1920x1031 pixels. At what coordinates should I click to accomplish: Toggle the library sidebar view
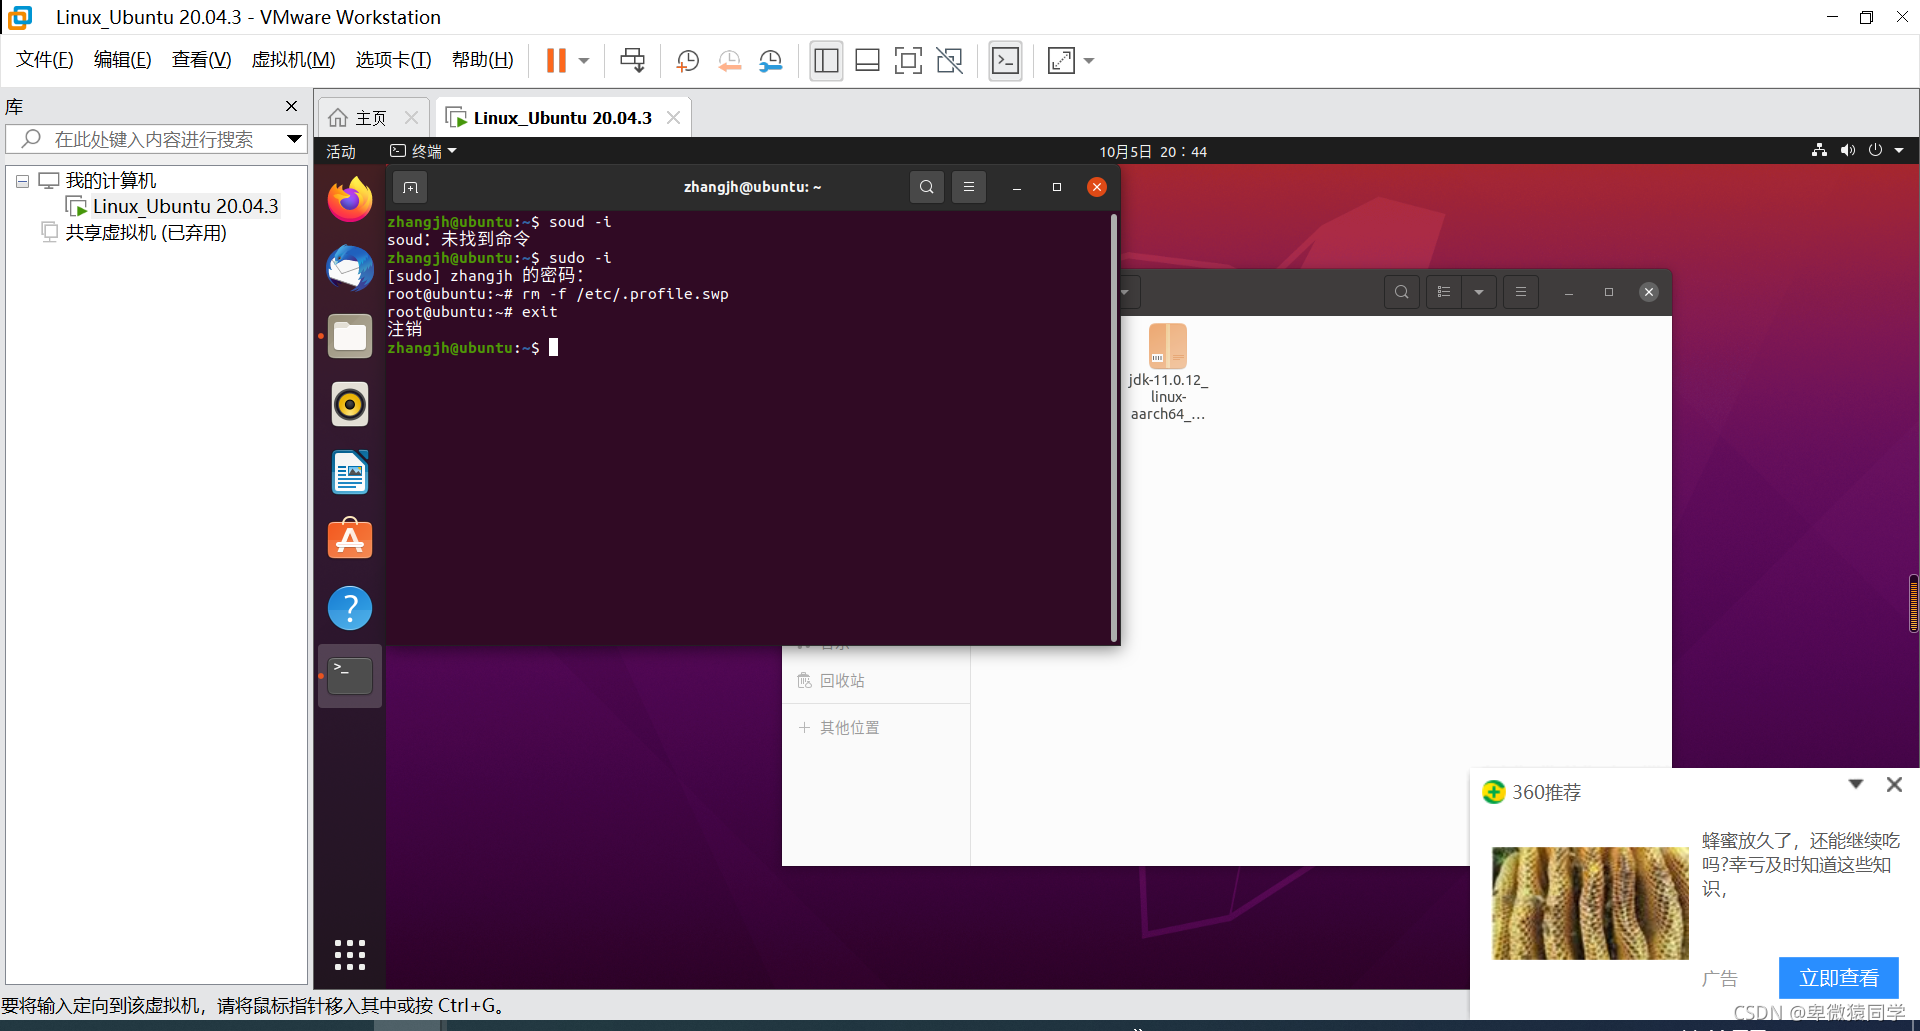pyautogui.click(x=826, y=61)
